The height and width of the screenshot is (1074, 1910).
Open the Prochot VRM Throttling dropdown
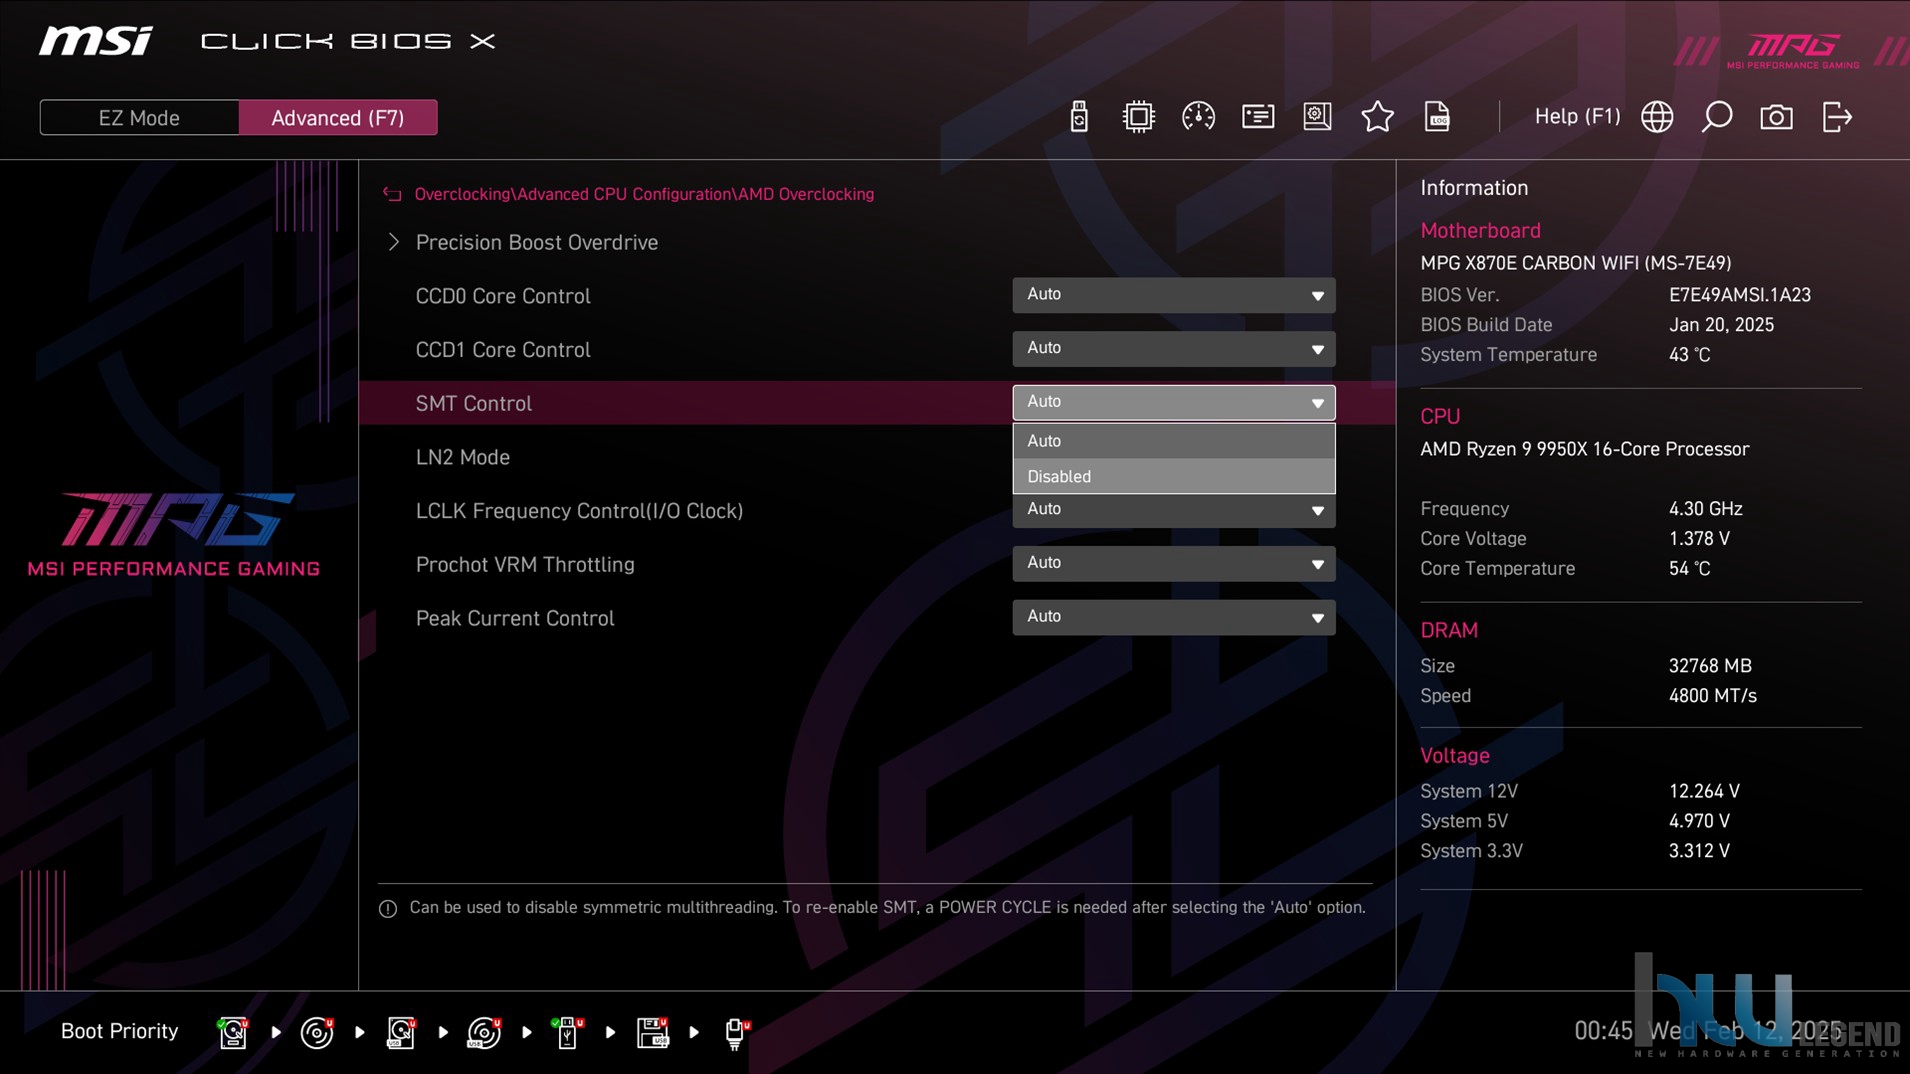pyautogui.click(x=1173, y=564)
